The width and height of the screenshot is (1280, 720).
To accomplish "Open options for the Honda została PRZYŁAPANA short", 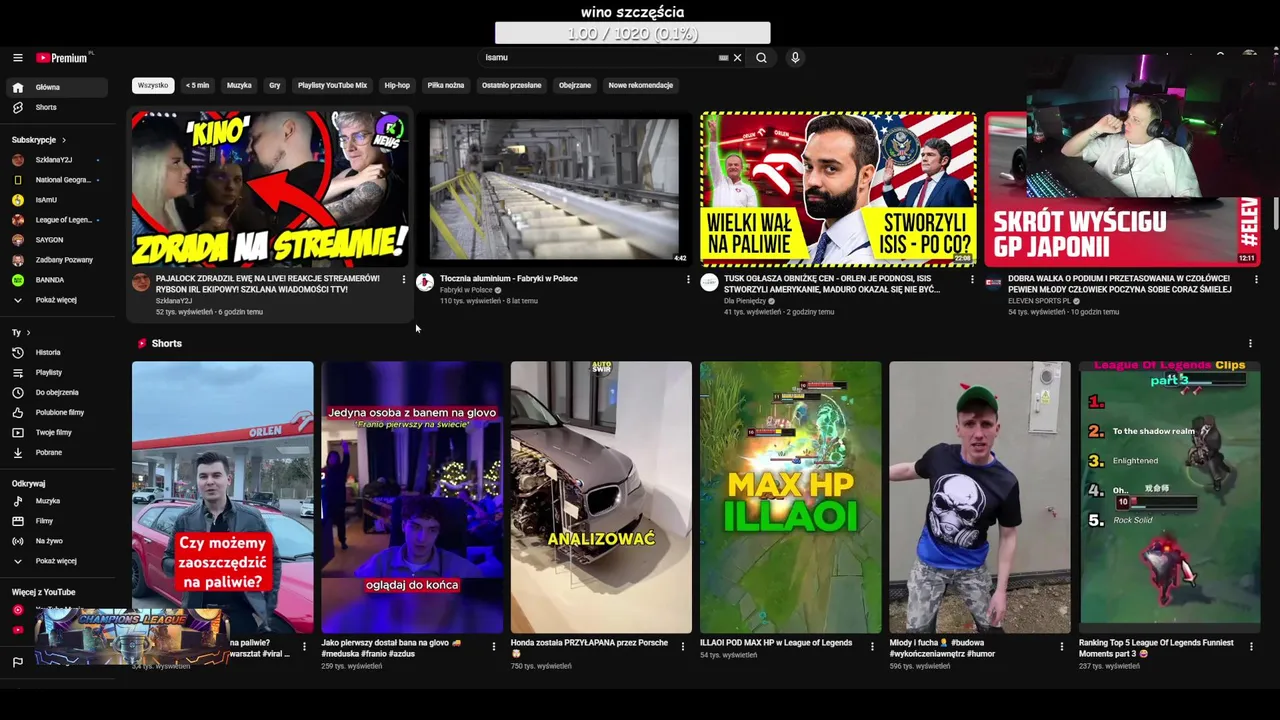I will [683, 647].
